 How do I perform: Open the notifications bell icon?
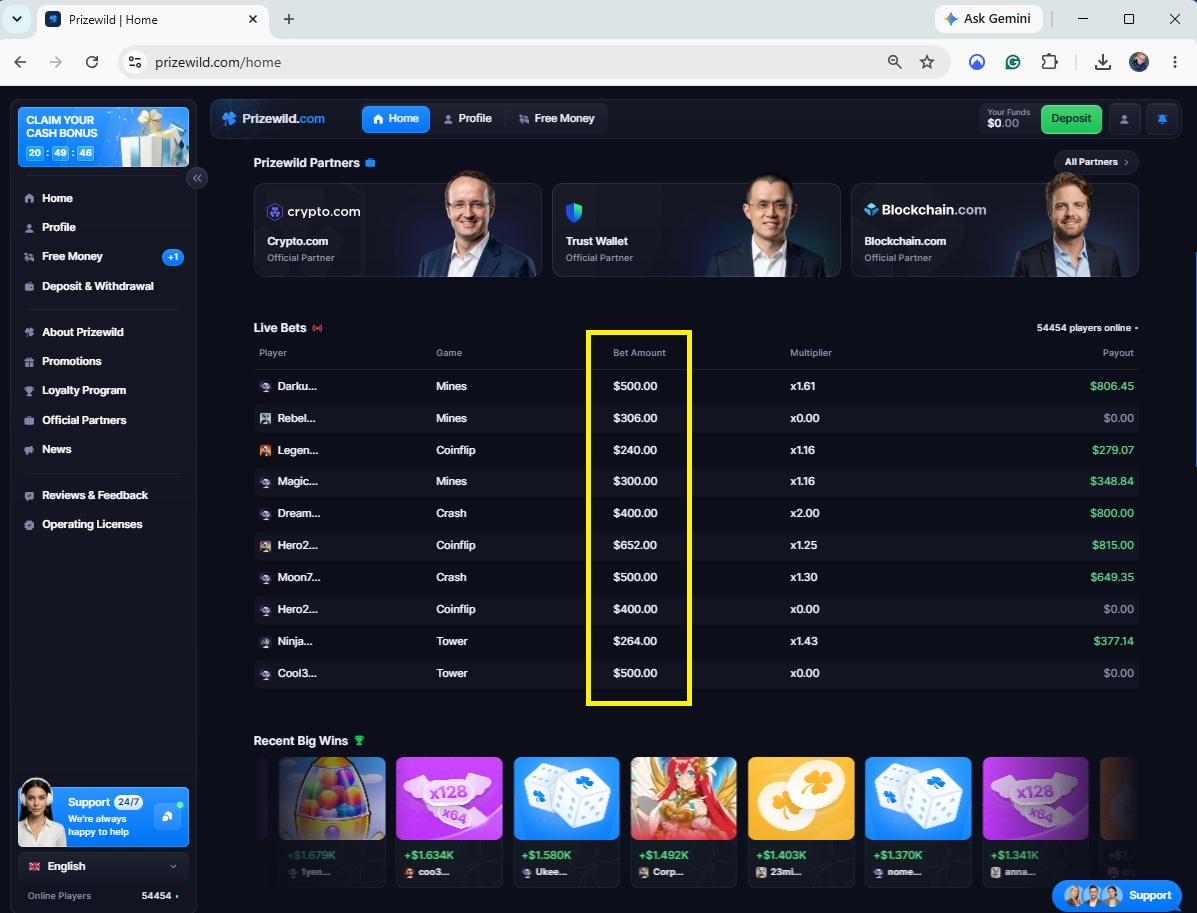point(1162,119)
